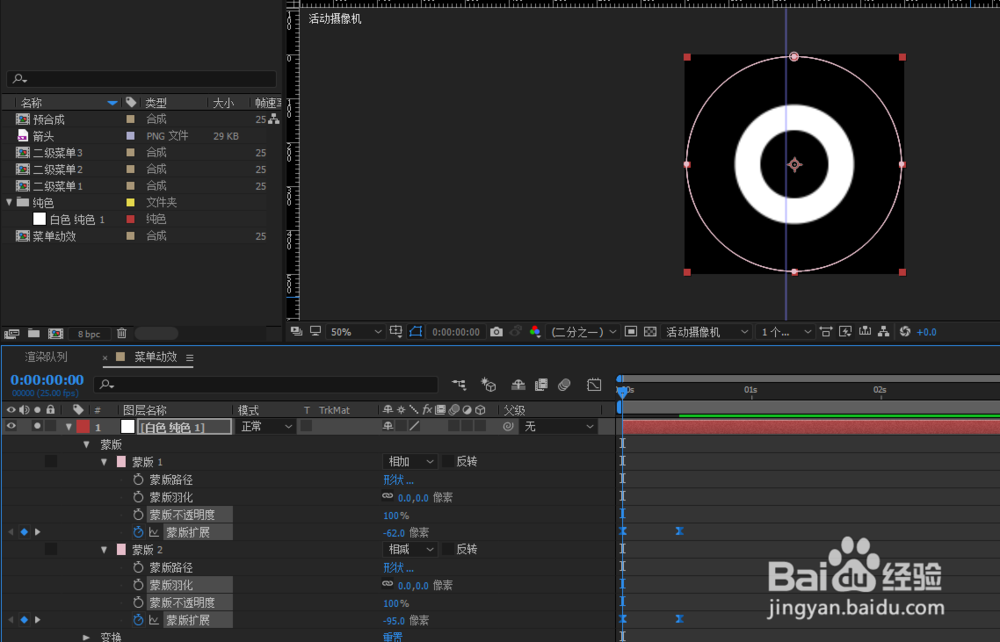Open the 相加 mask mode dropdown
The height and width of the screenshot is (642, 1000).
click(x=410, y=461)
